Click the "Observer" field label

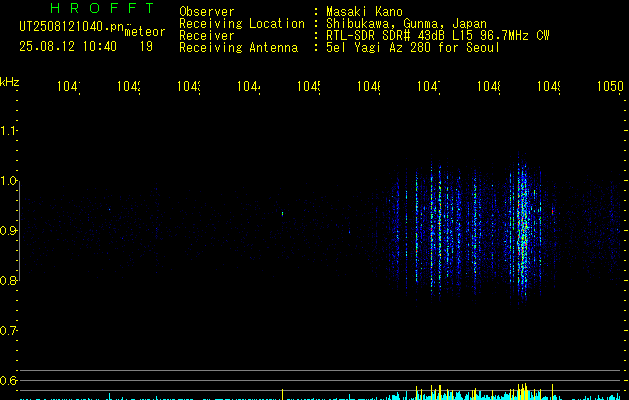point(207,11)
